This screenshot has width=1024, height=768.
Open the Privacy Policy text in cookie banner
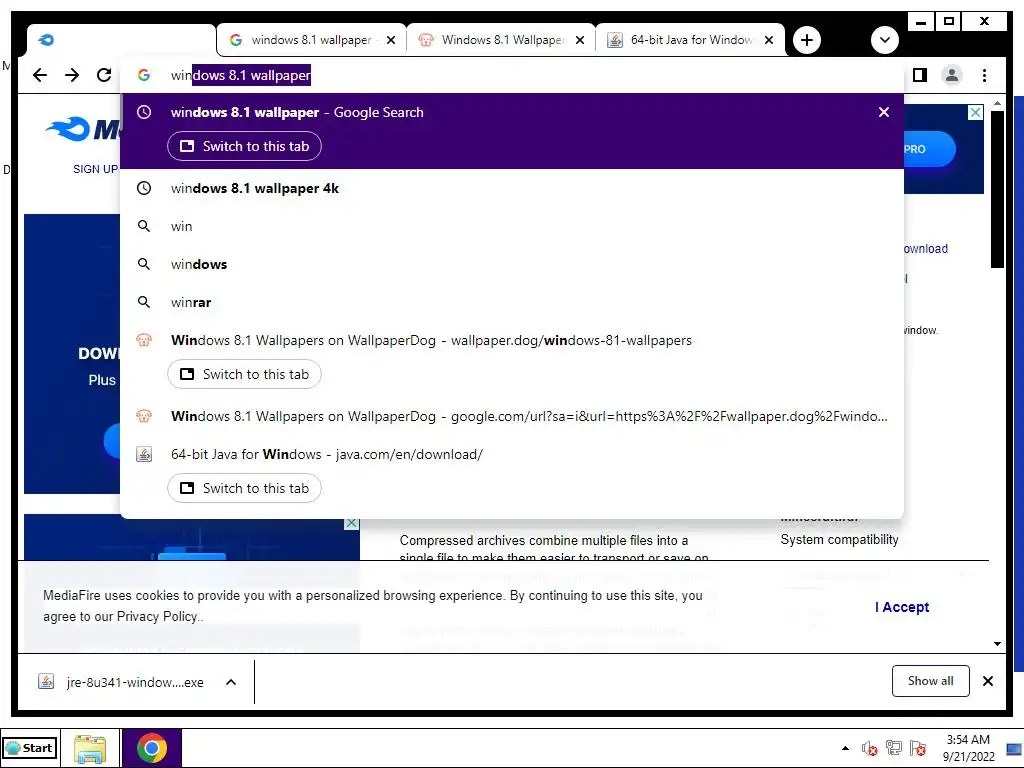pyautogui.click(x=156, y=616)
